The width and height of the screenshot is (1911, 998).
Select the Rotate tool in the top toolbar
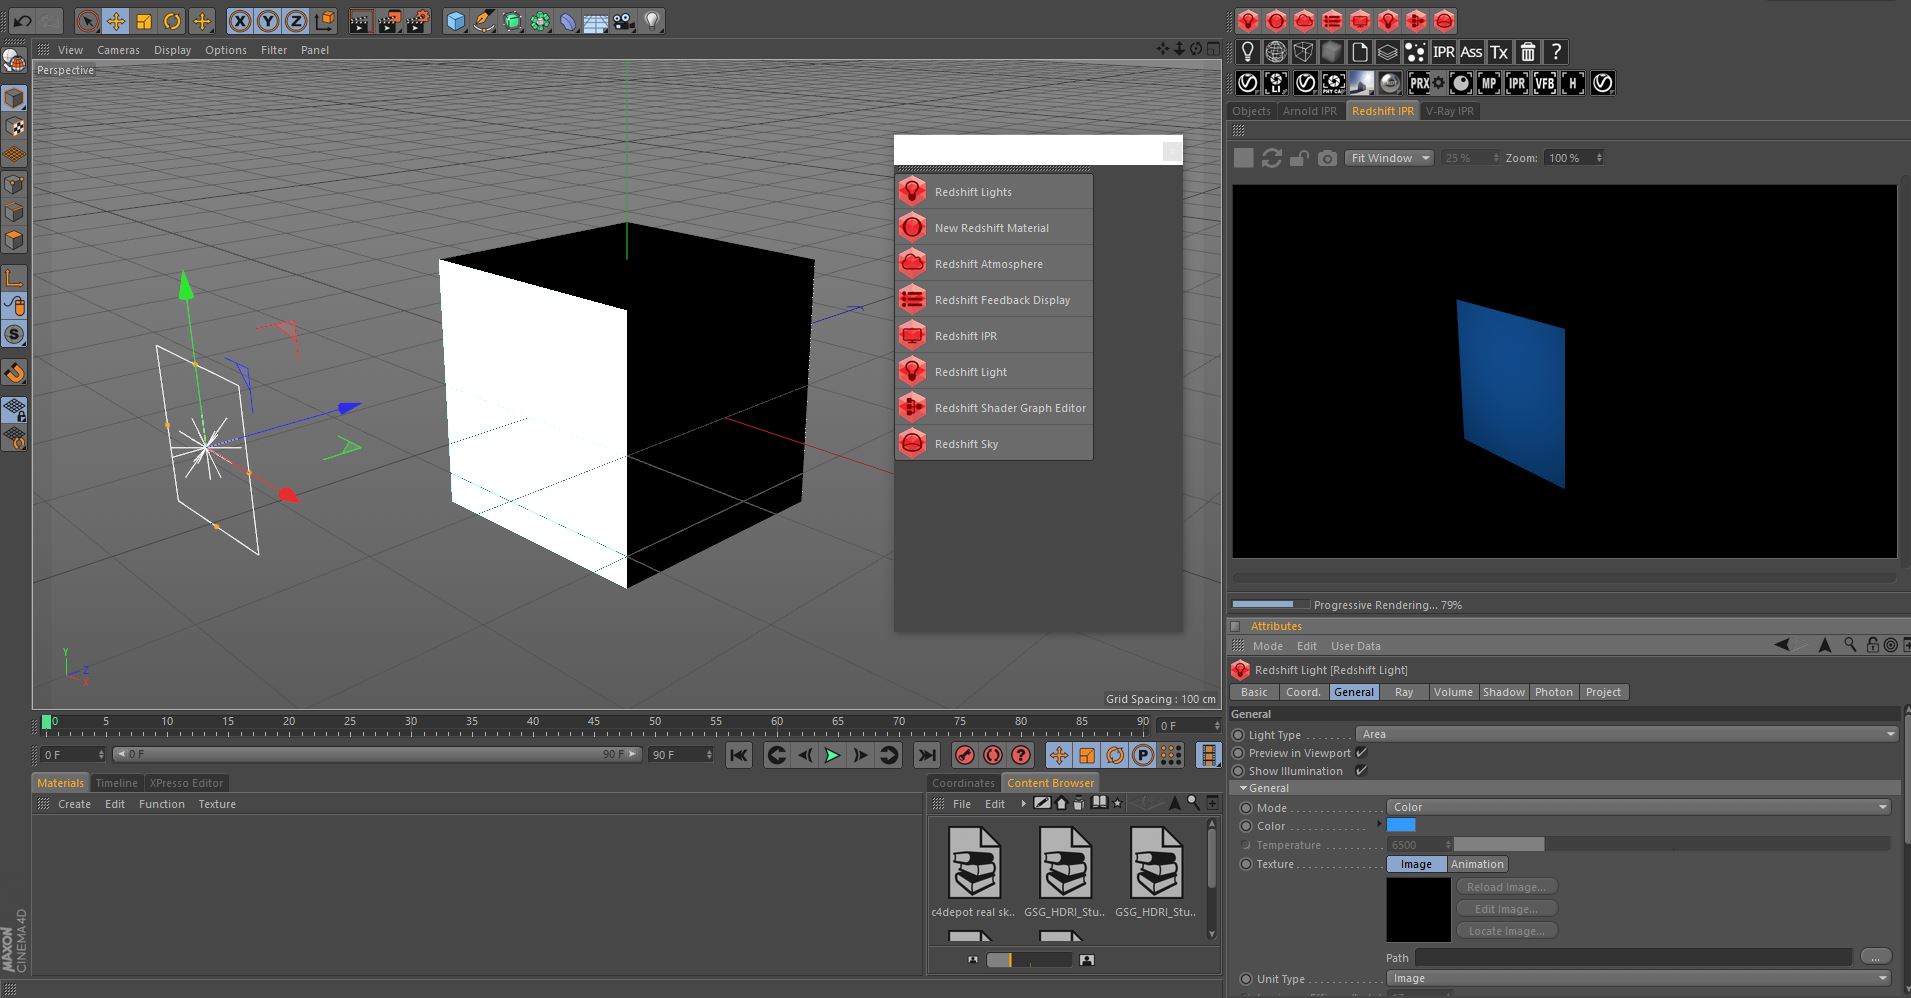tap(172, 21)
